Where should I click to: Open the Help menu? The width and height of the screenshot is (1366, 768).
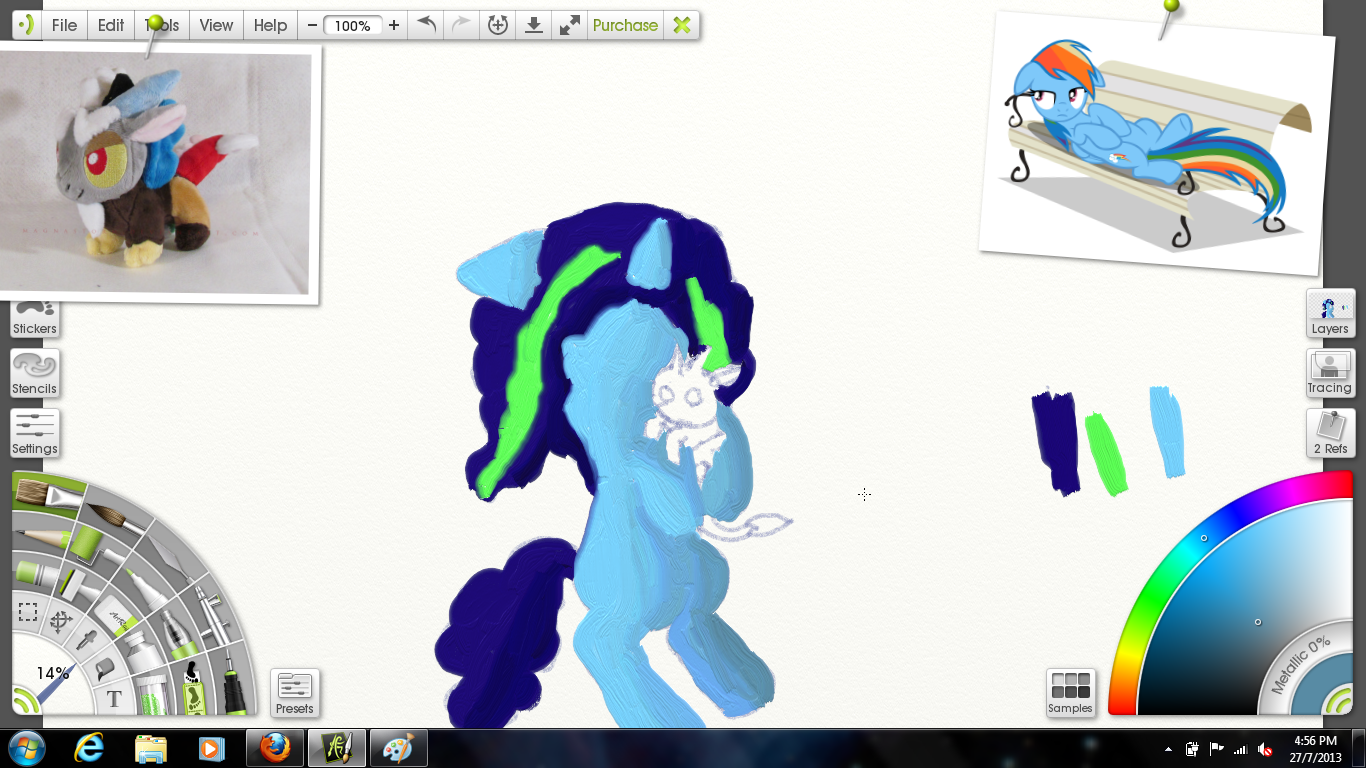coord(270,25)
